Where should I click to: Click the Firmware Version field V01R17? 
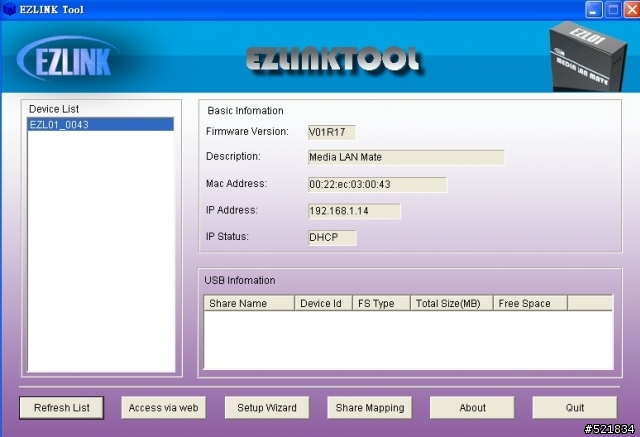click(x=332, y=132)
